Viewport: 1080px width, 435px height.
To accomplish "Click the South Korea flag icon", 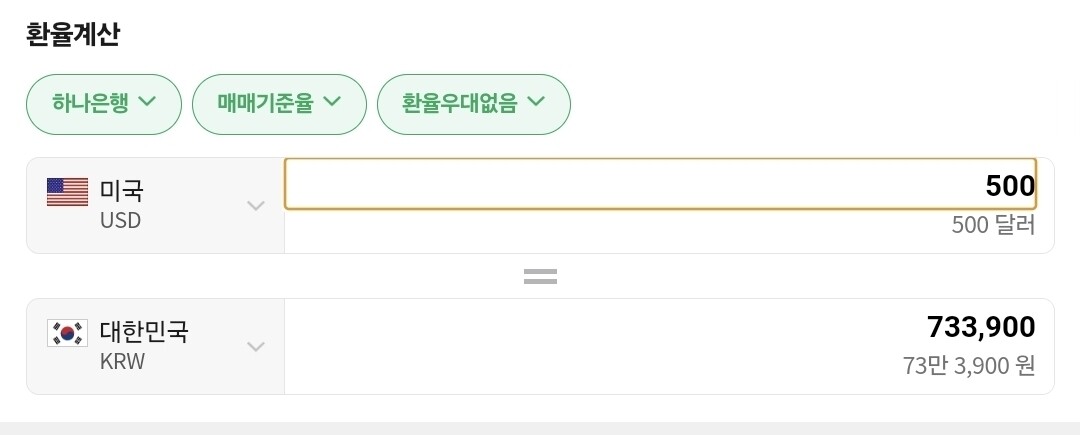I will (x=67, y=333).
